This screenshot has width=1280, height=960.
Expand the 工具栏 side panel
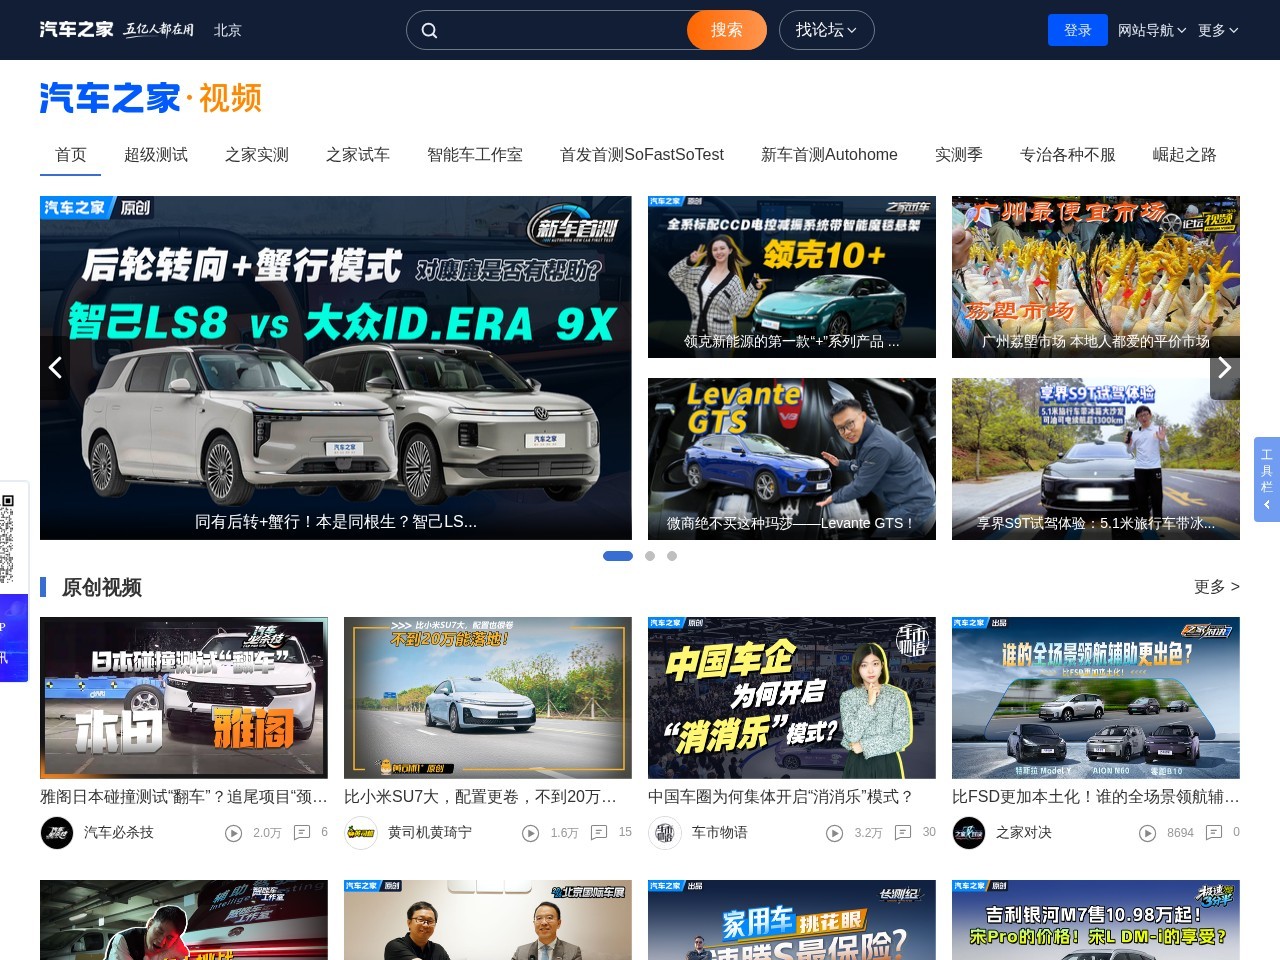pyautogui.click(x=1267, y=479)
